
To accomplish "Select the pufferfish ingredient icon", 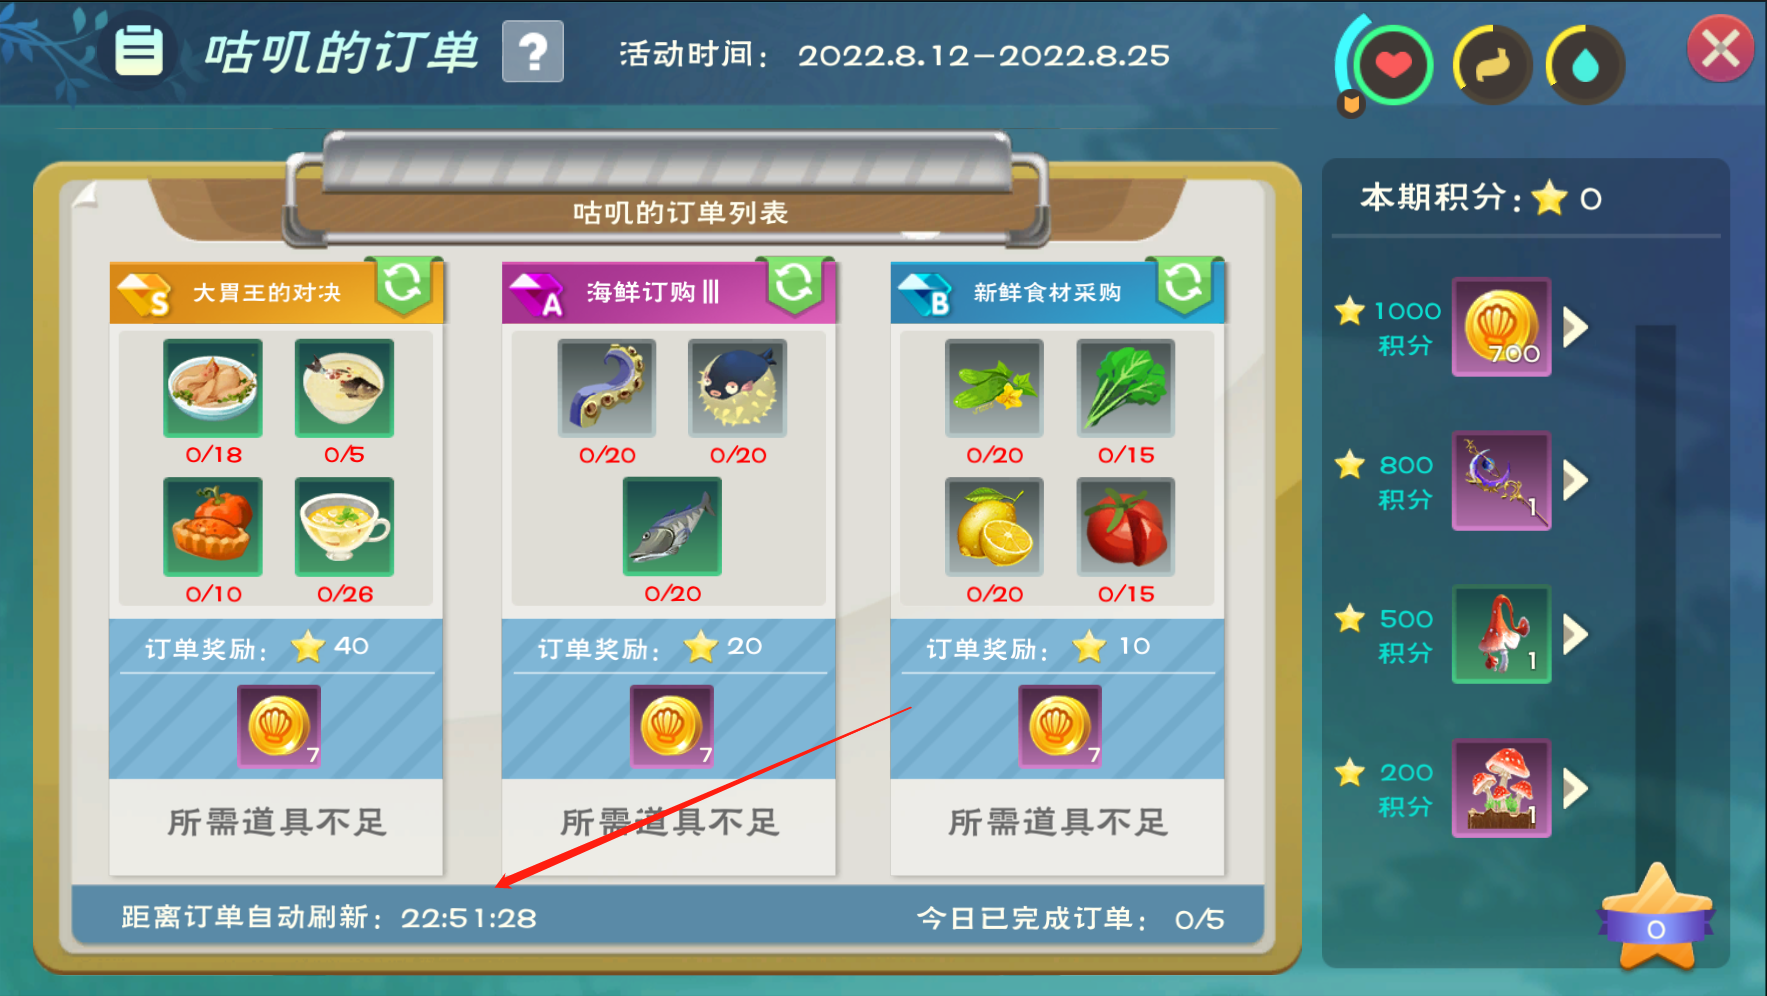I will (x=738, y=388).
